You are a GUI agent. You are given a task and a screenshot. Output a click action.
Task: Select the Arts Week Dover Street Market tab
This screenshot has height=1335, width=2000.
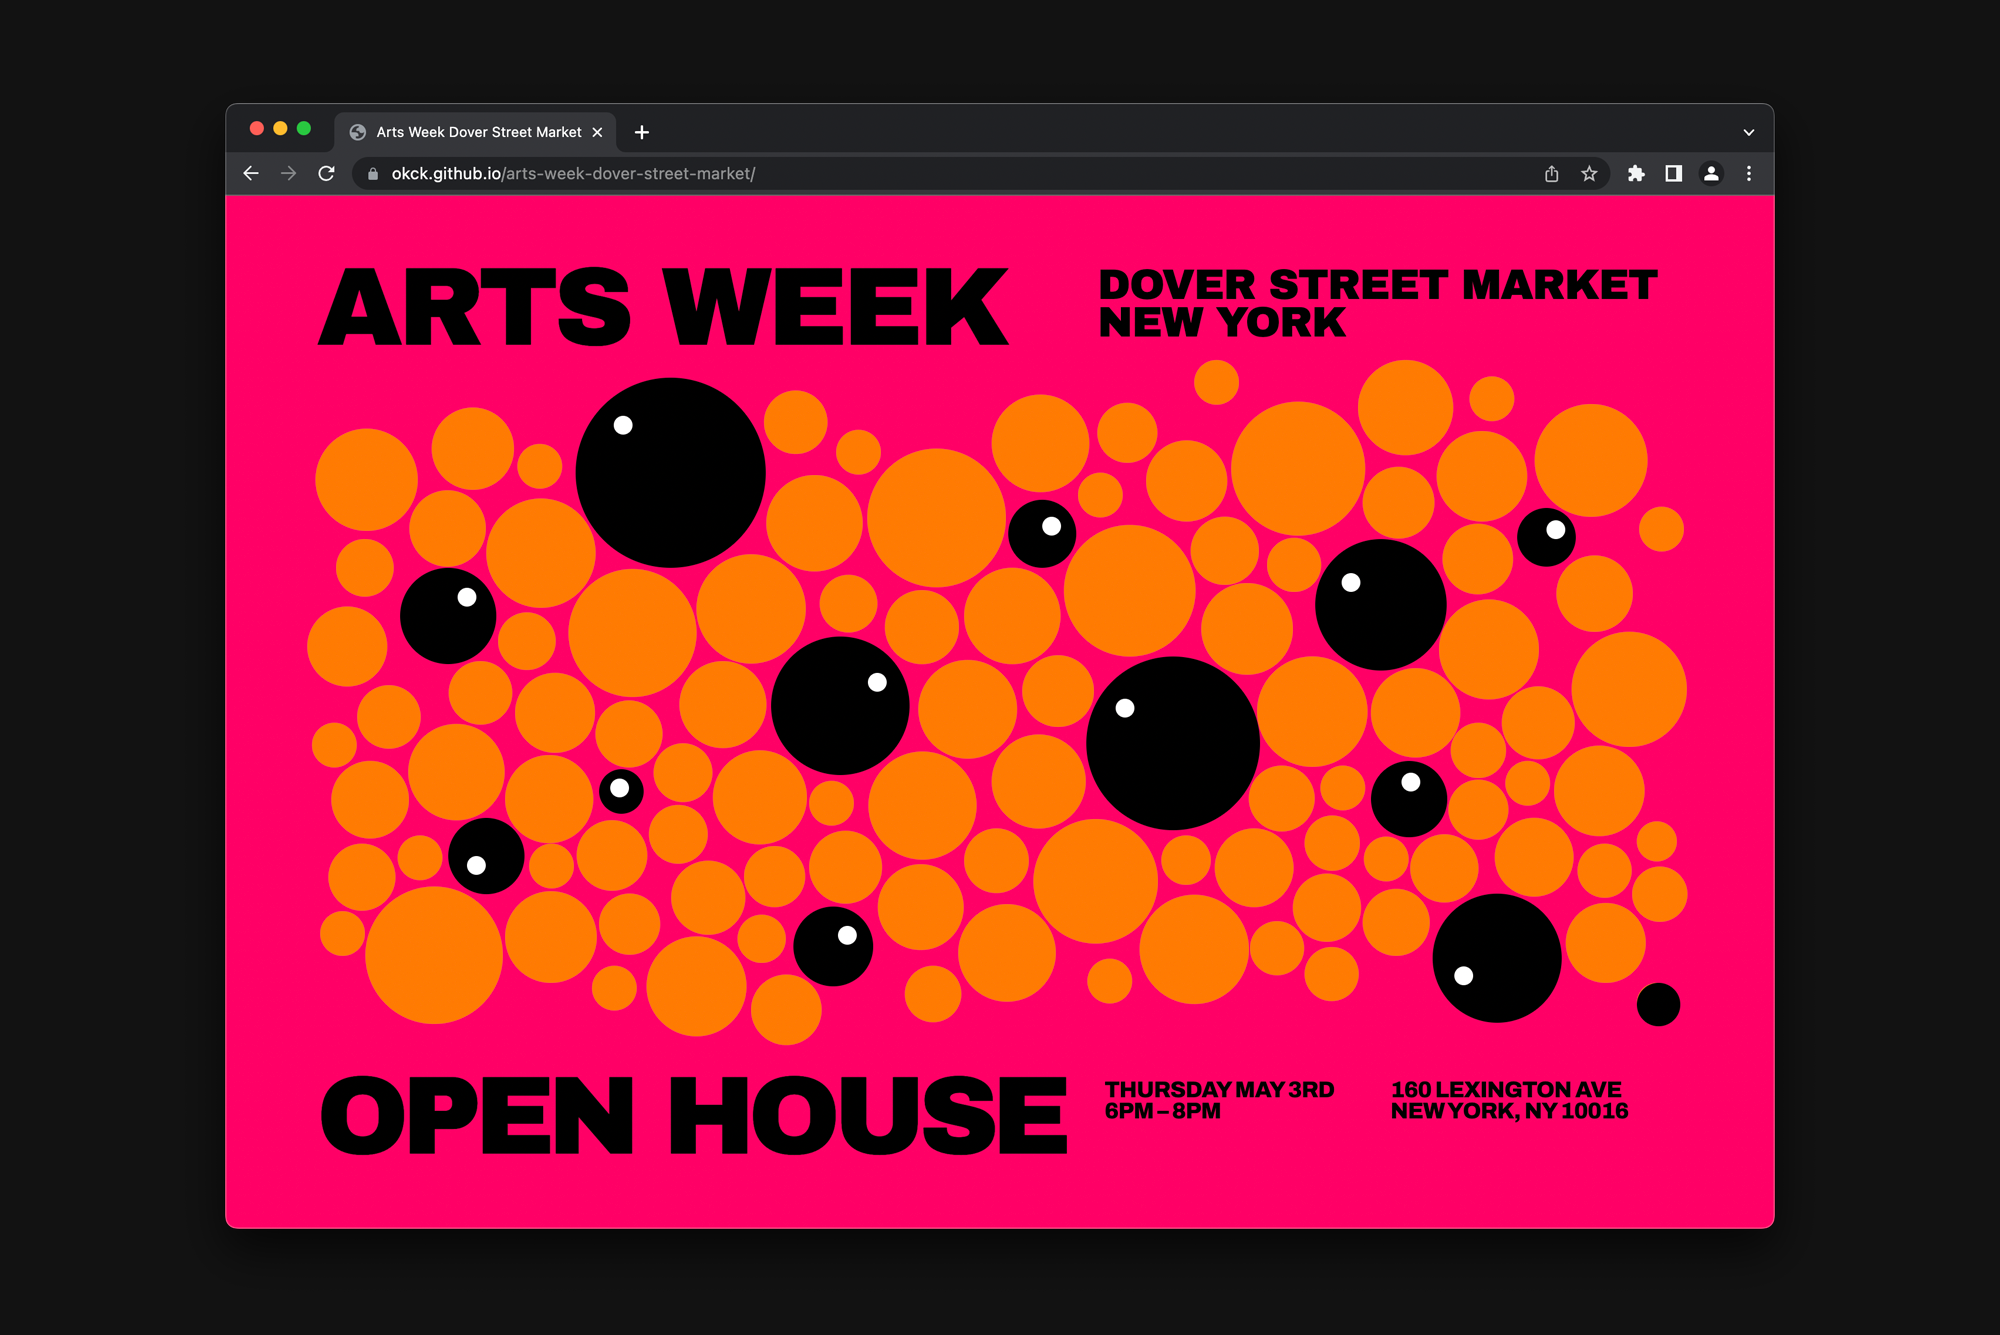[476, 132]
